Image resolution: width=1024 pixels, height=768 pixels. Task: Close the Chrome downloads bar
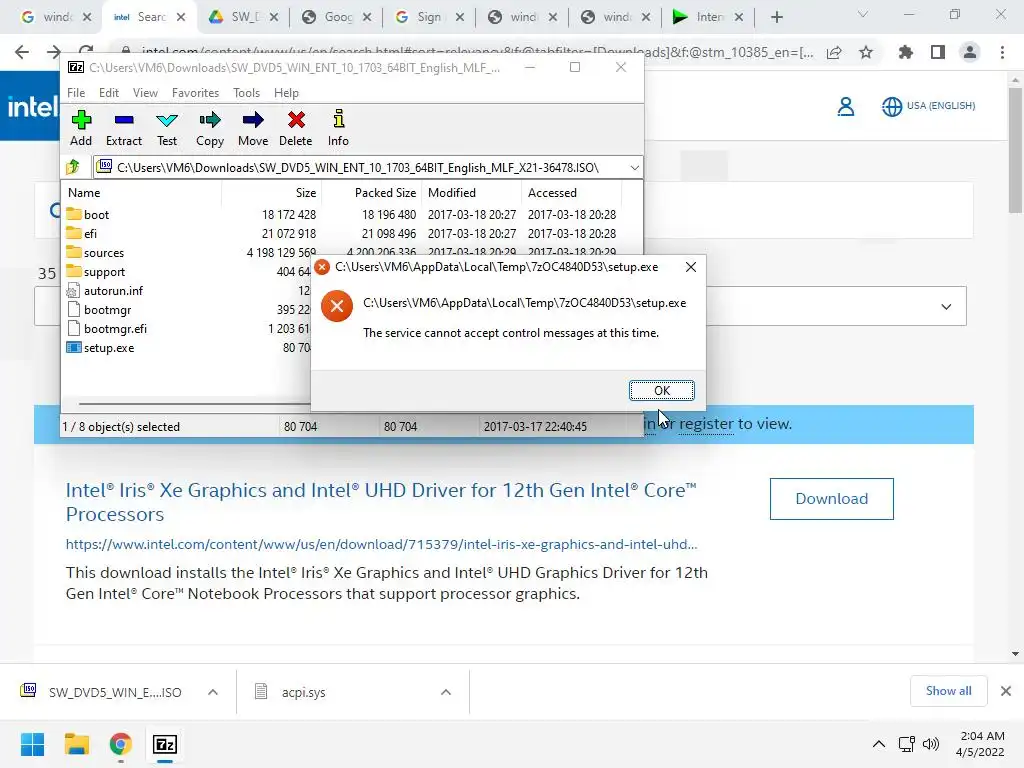1006,691
